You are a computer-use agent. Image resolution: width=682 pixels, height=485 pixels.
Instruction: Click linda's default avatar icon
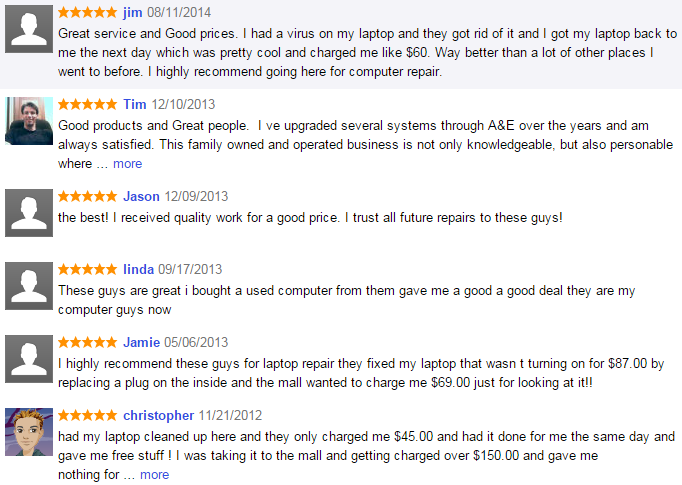click(x=29, y=286)
